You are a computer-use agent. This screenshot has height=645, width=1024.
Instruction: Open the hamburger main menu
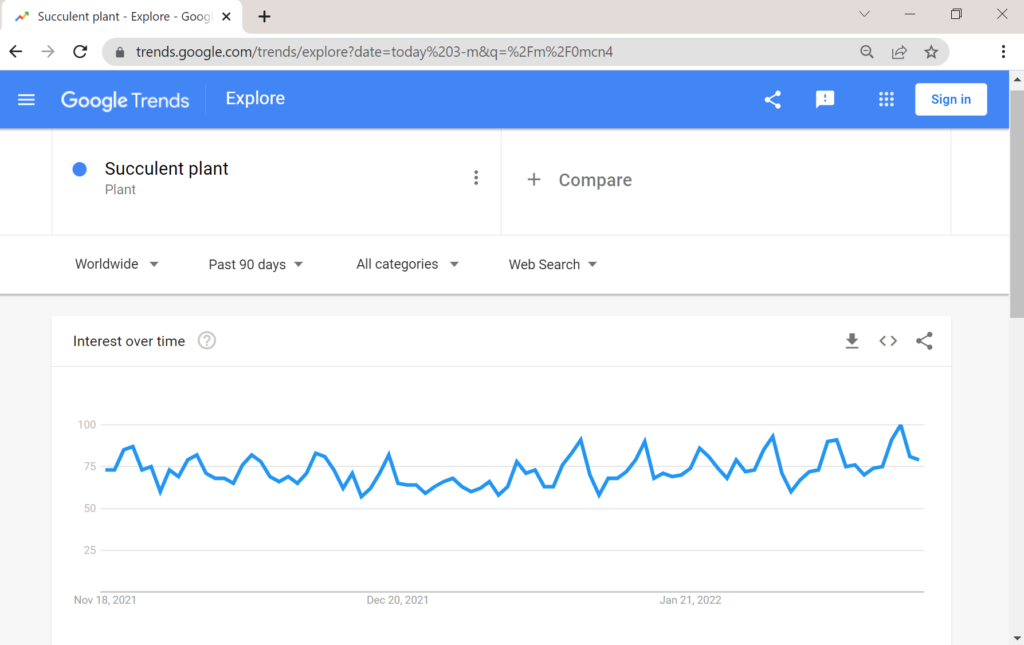26,100
